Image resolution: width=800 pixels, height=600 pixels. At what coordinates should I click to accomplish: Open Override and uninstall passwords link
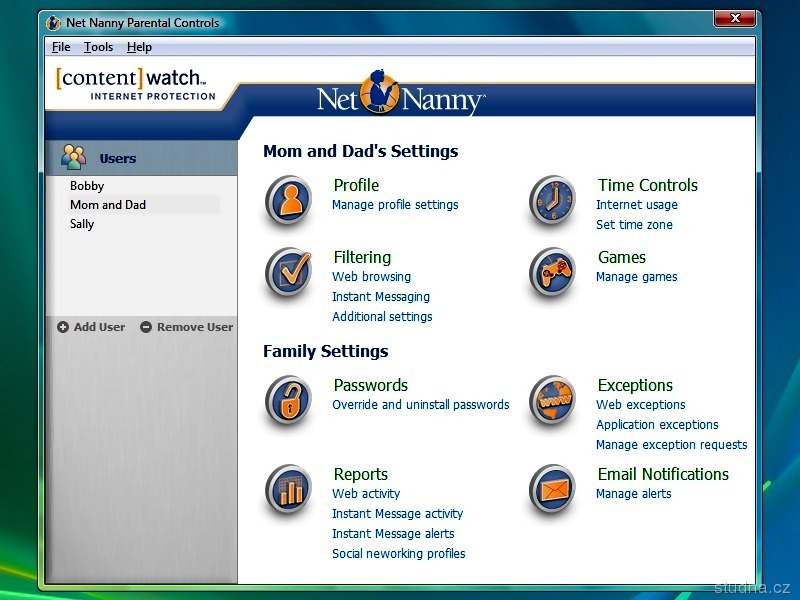point(421,405)
